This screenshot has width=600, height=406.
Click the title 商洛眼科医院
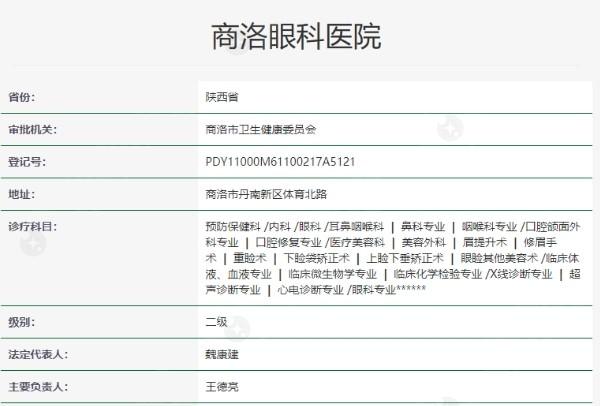(297, 36)
